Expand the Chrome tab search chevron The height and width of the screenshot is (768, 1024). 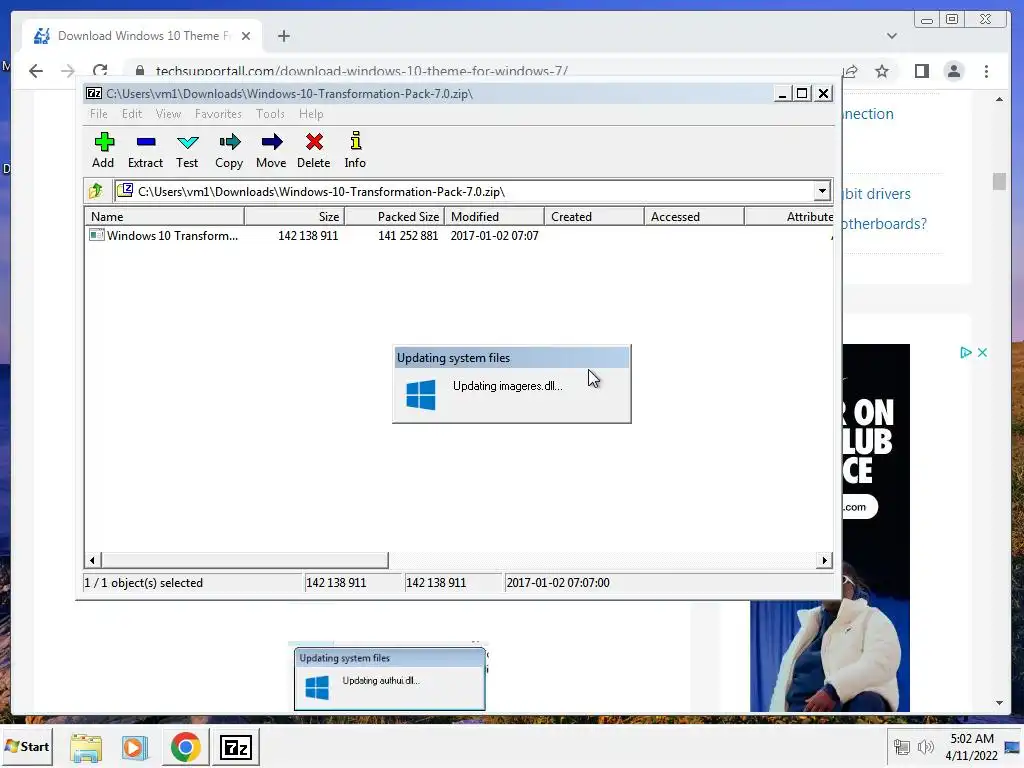[x=891, y=36]
